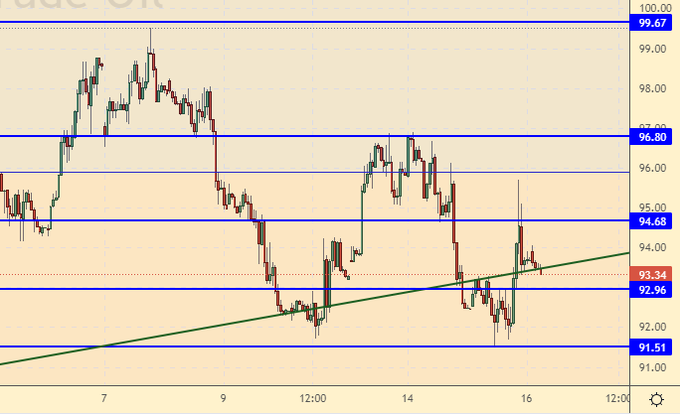
Task: Click the 100.00 price axis value
Action: (654, 7)
